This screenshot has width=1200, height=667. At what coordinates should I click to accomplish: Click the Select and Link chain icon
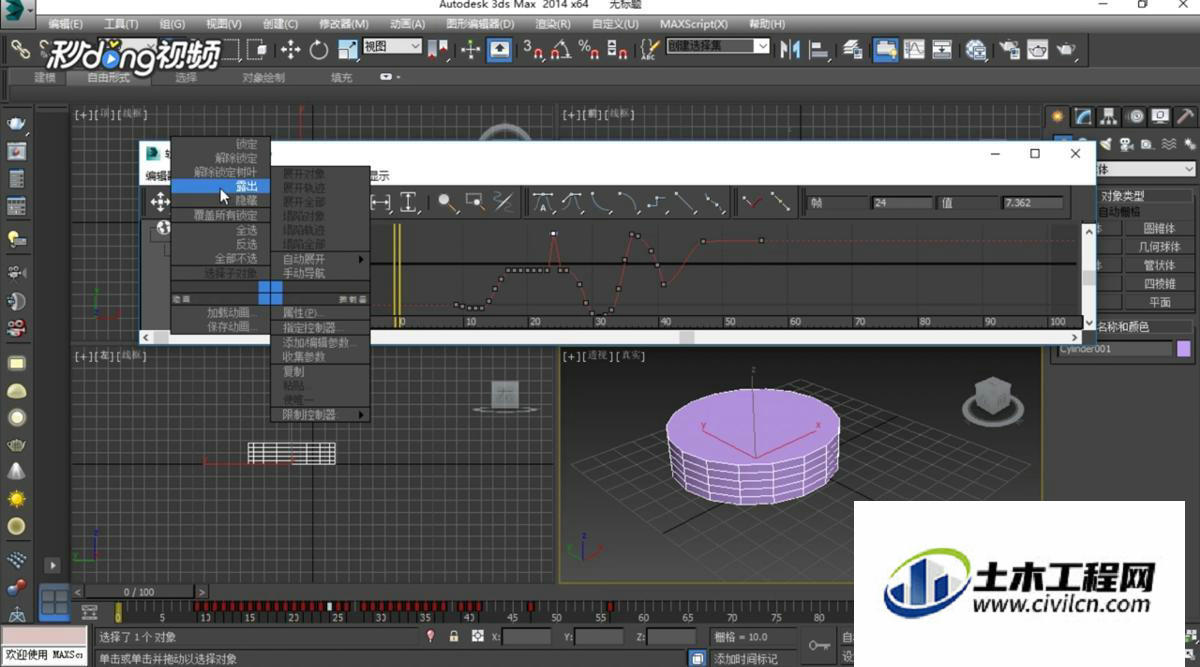19,49
